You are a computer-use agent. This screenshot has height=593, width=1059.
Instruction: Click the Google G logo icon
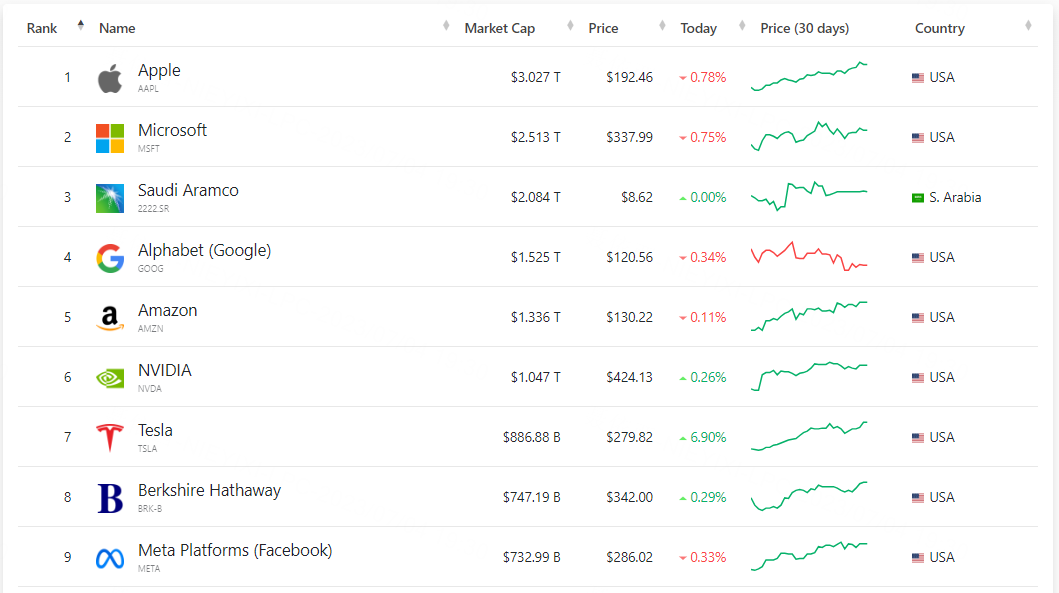(110, 258)
